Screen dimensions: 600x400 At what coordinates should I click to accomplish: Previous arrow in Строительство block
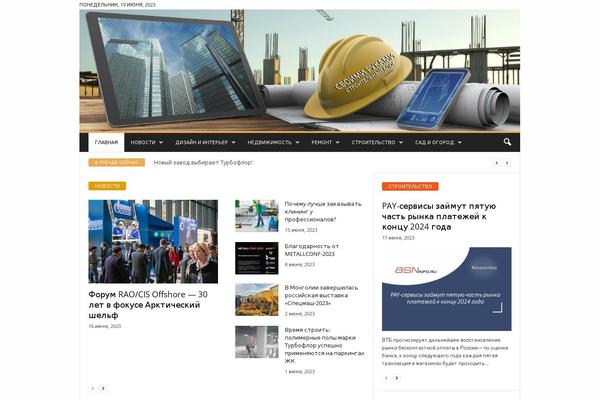[386, 378]
